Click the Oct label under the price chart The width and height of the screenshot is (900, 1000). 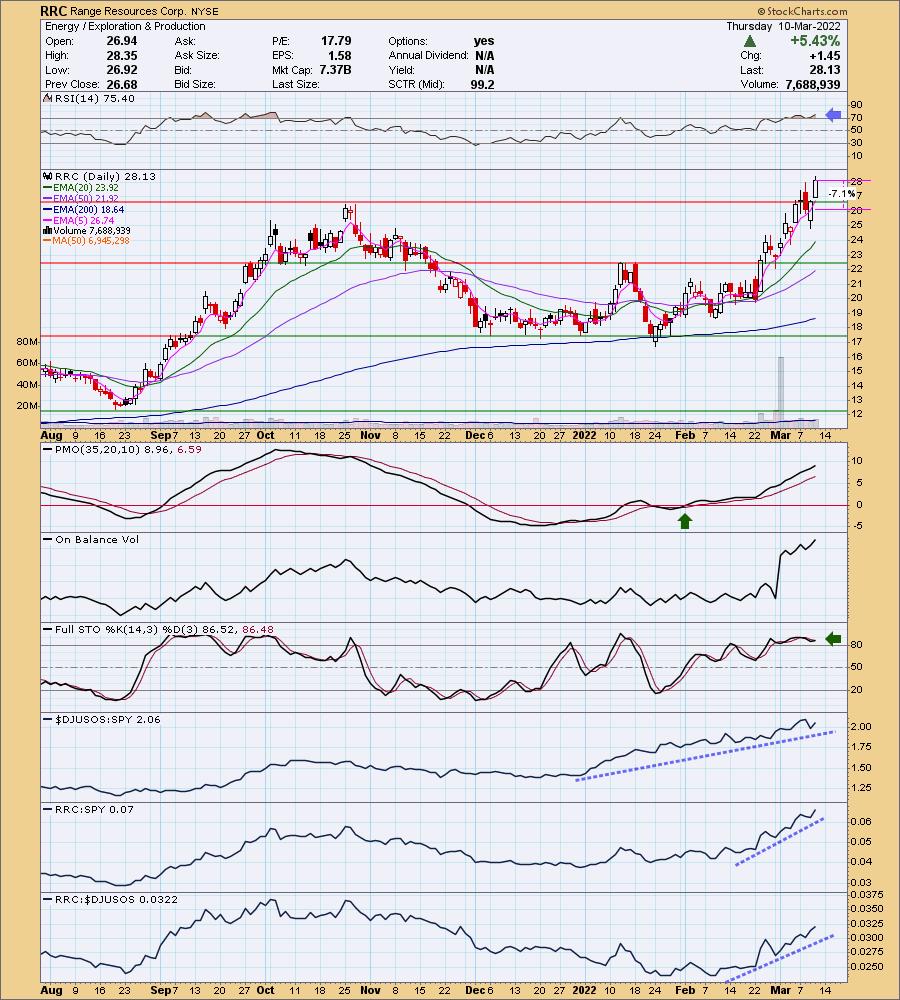pos(265,435)
